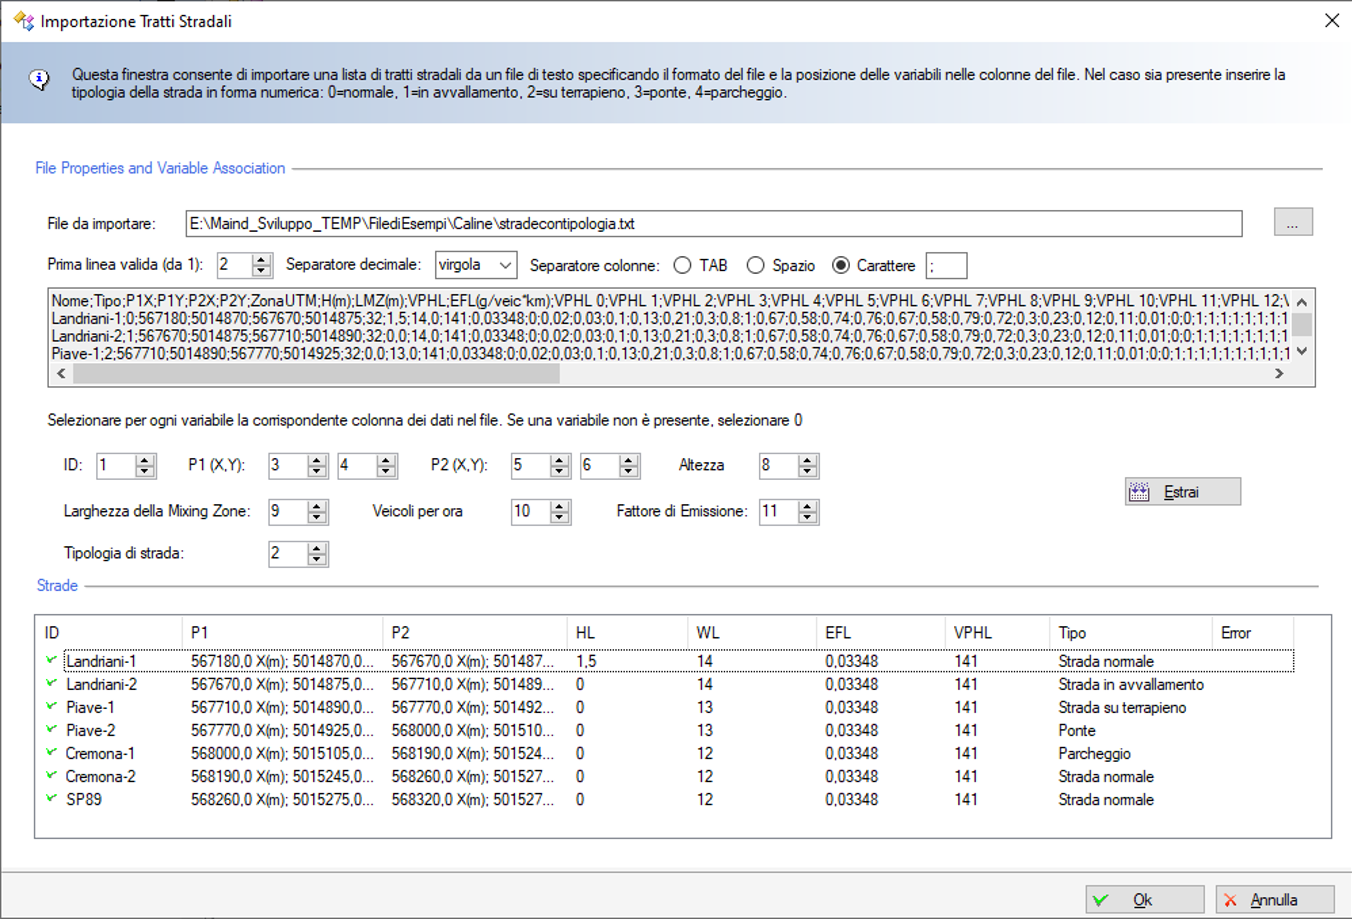Sort by the VPHL column header

click(x=997, y=633)
